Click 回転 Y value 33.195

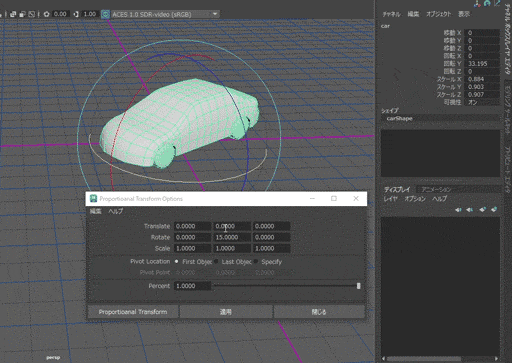[482, 63]
